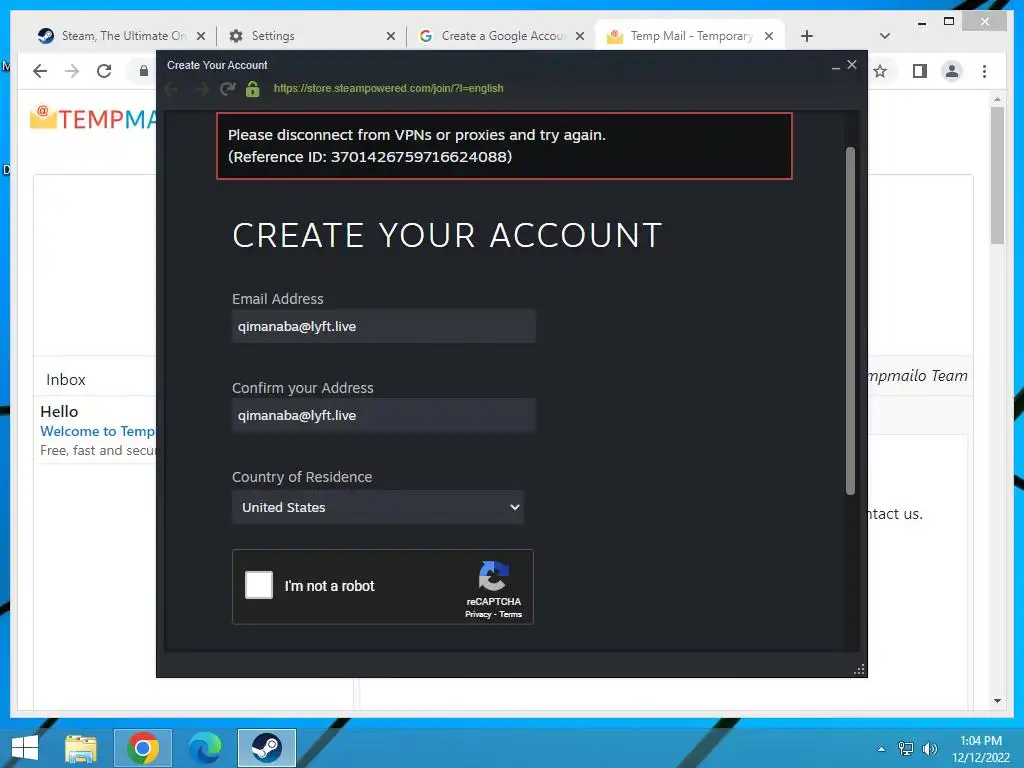Click the Steam taskbar icon
1024x768 pixels.
(x=266, y=748)
